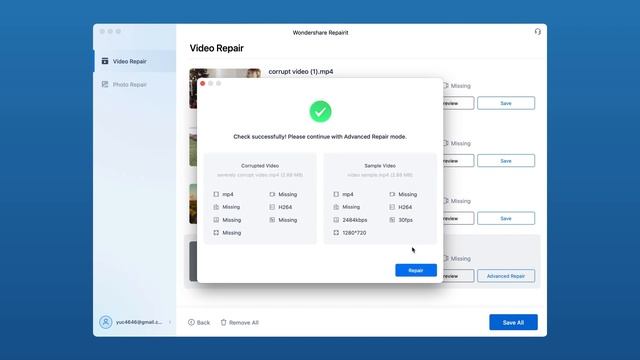Screen dimensions: 640x360
Task: Click the Video Repair page heading
Action: pos(216,48)
